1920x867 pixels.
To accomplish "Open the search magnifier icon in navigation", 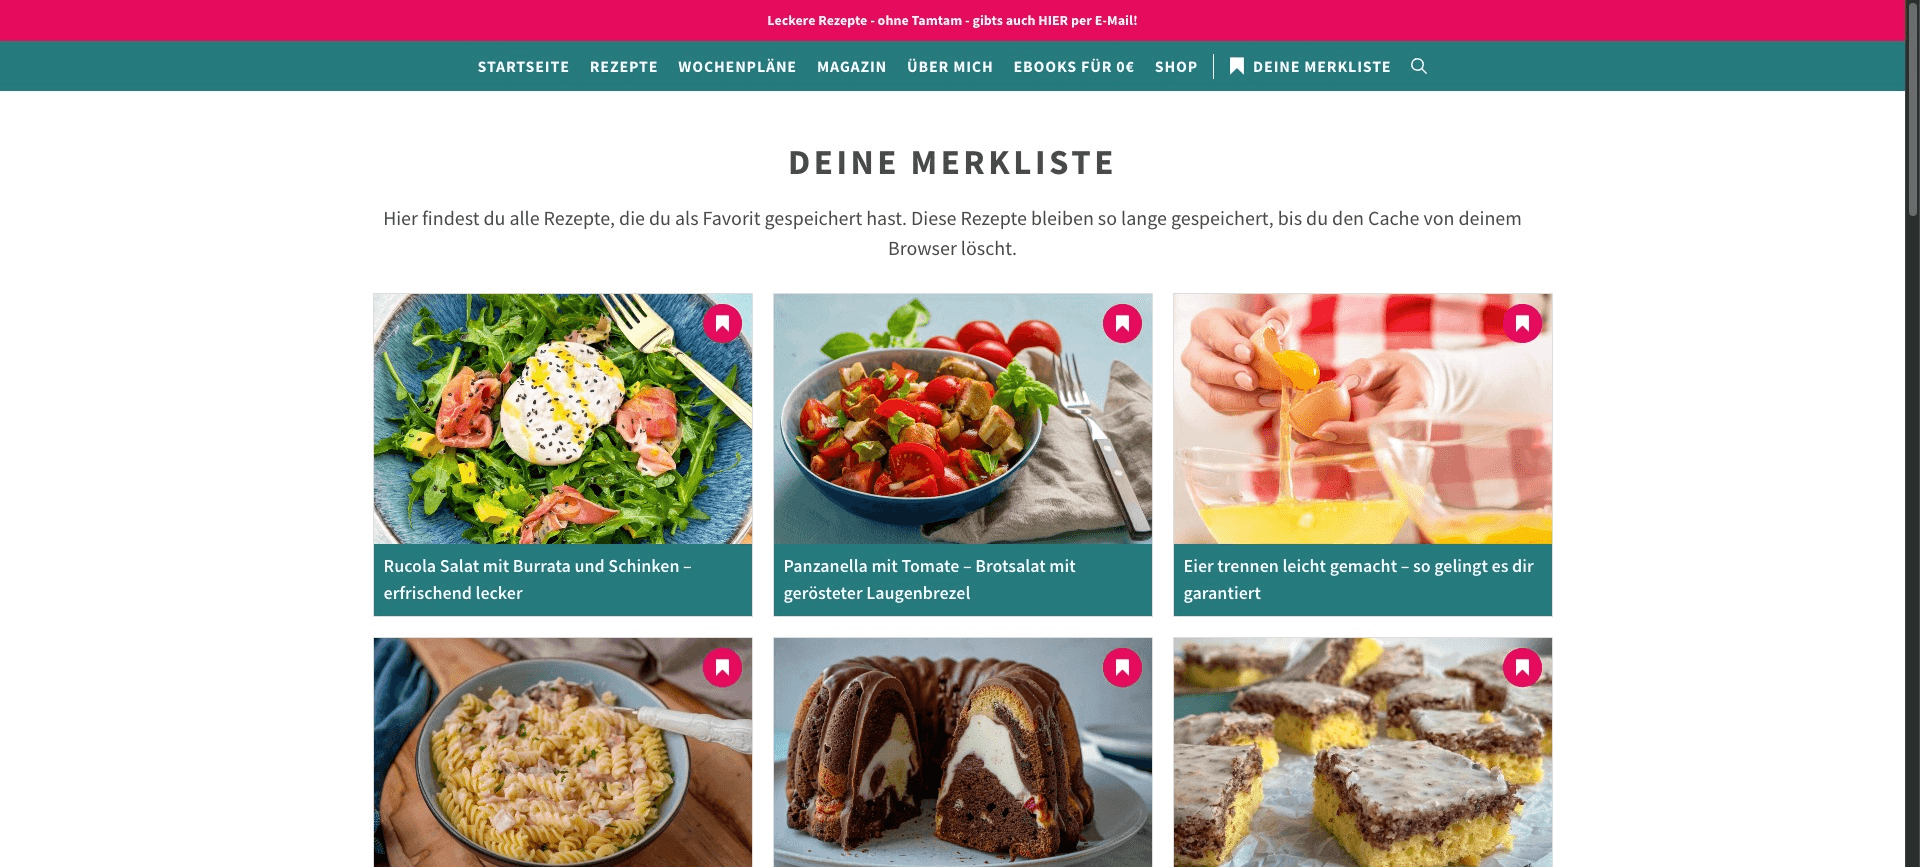I will click(x=1418, y=66).
